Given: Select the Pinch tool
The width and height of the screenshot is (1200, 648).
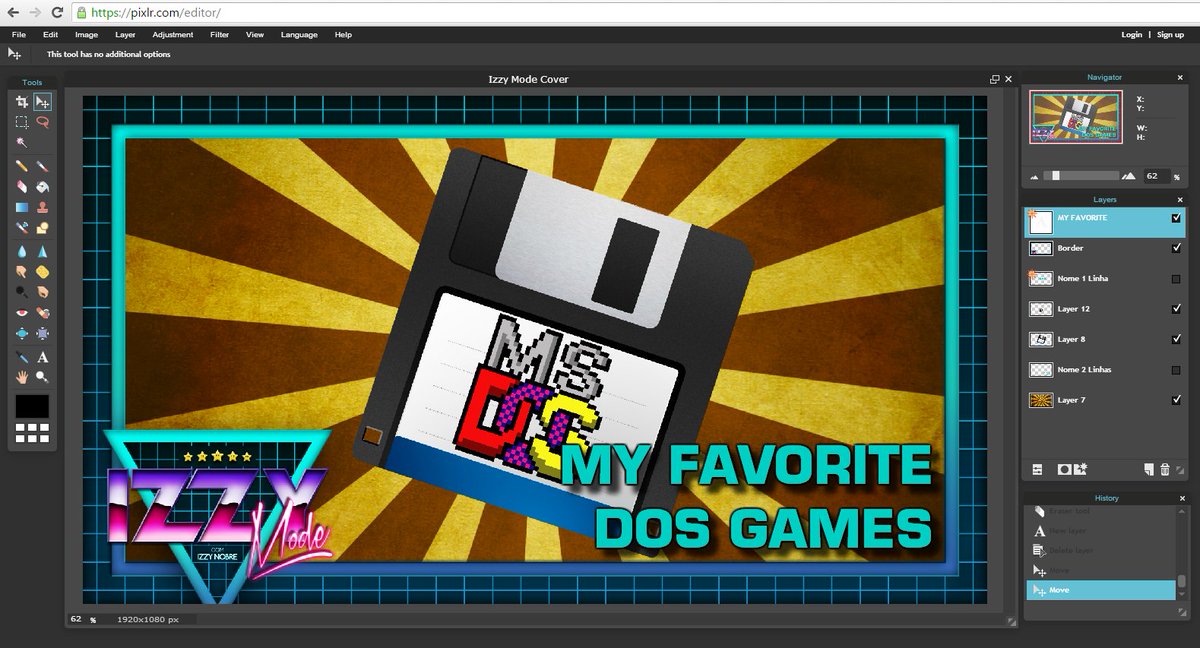Looking at the screenshot, I should click(x=42, y=334).
